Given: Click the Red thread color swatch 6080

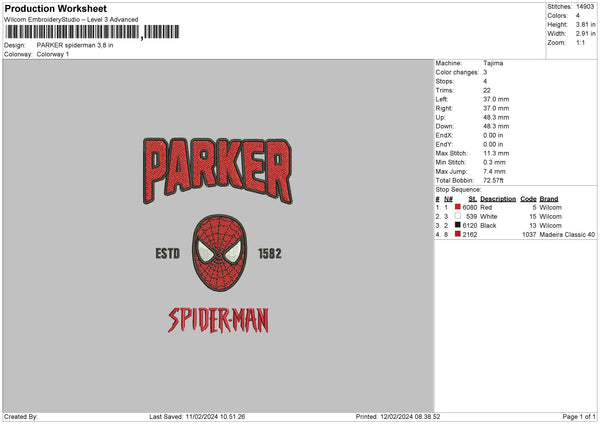Looking at the screenshot, I should [457, 207].
